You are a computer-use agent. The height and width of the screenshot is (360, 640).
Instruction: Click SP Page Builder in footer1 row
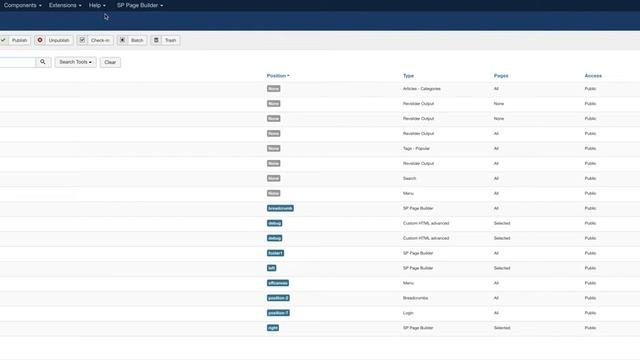[418, 253]
